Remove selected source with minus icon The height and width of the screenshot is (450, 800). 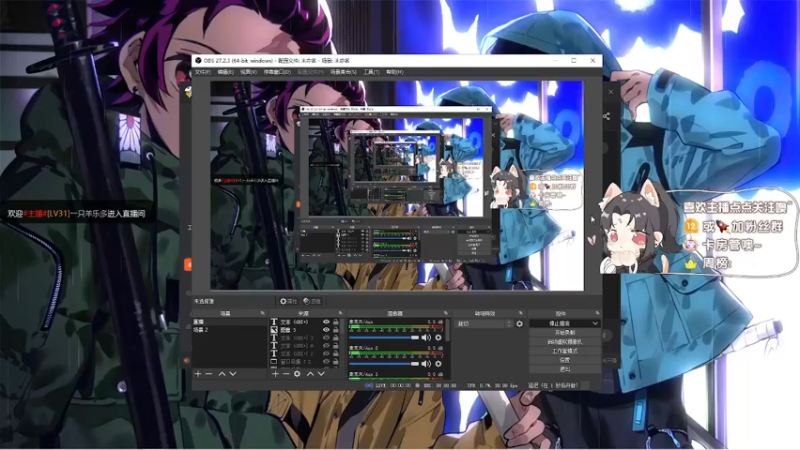coord(286,374)
